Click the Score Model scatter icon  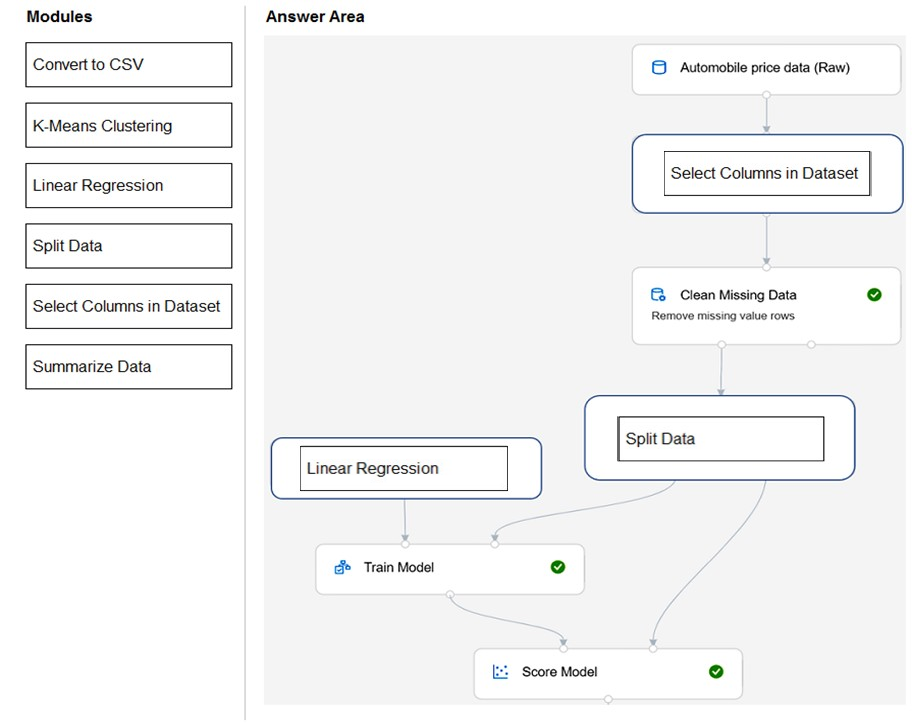pos(501,672)
